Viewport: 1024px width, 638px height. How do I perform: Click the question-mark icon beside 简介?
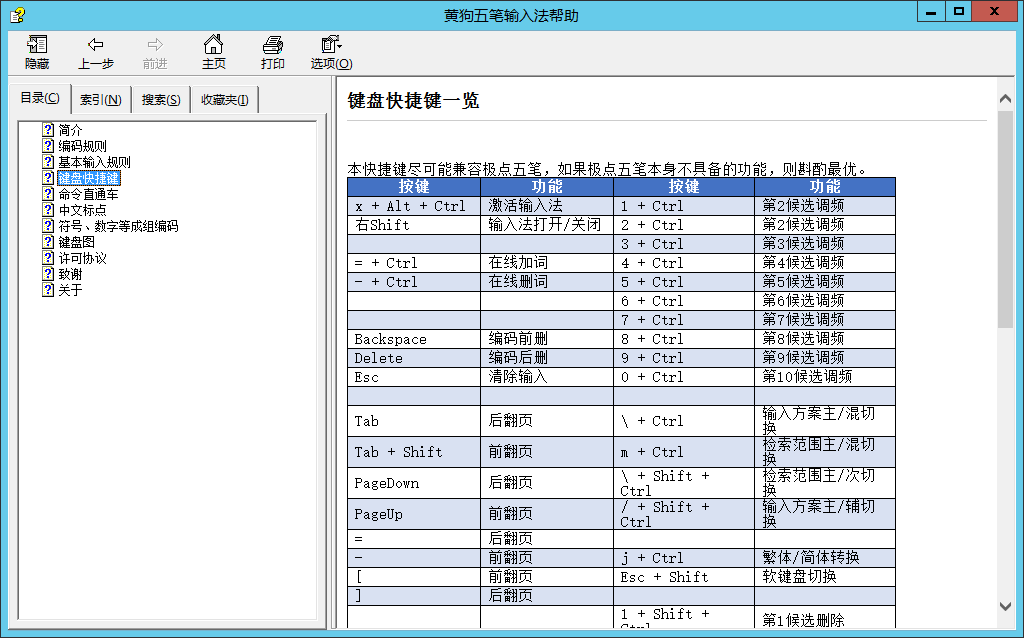coord(47,130)
